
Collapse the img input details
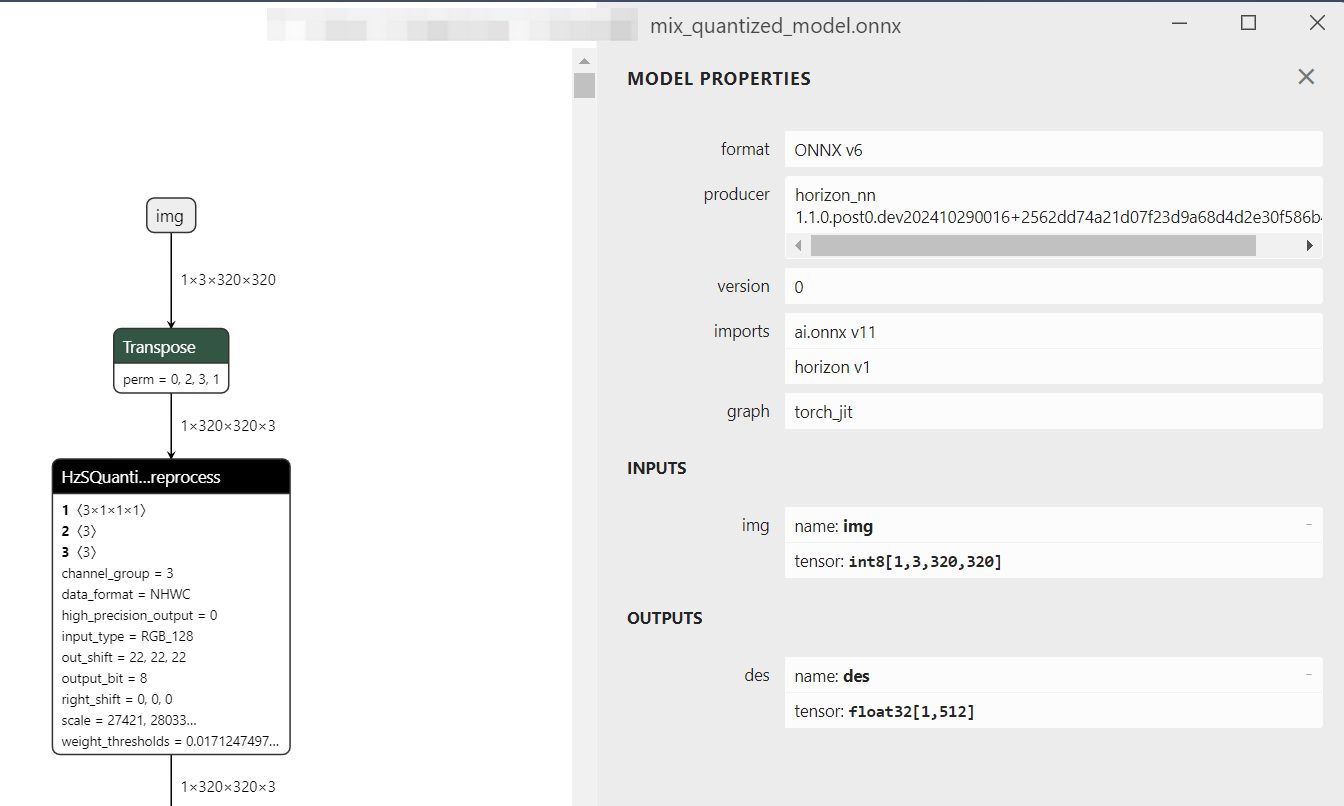tap(1308, 525)
